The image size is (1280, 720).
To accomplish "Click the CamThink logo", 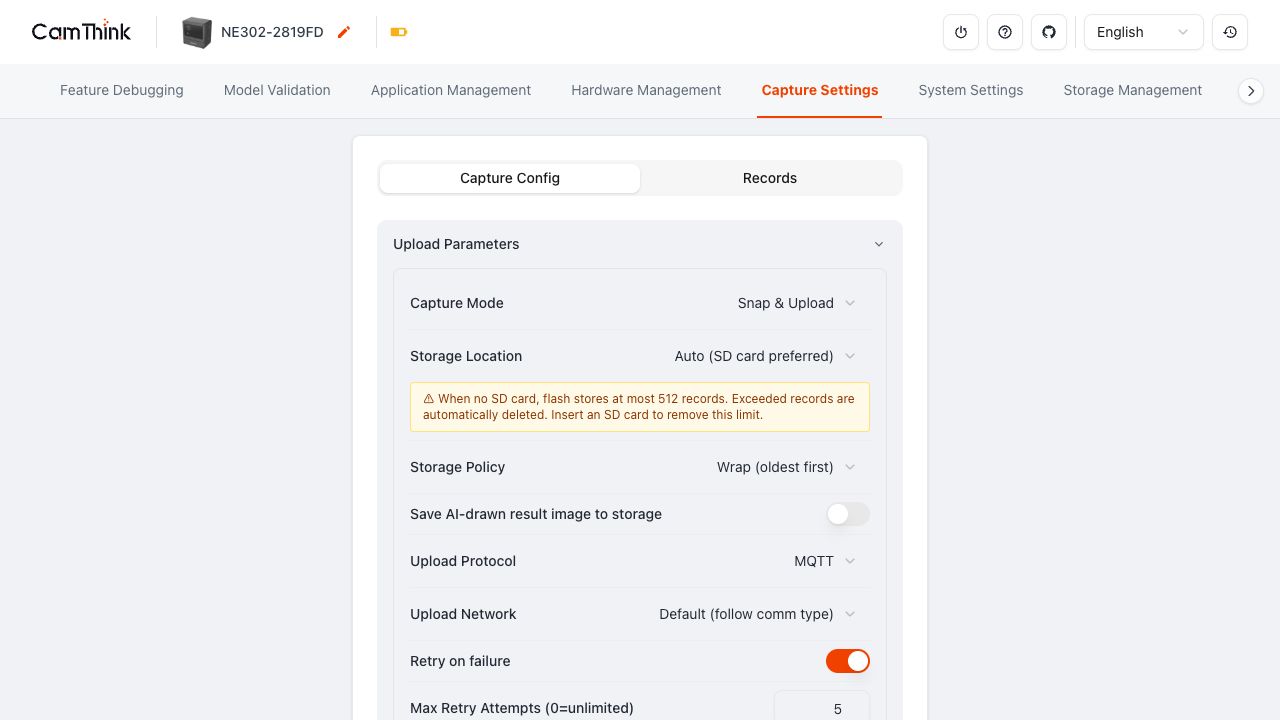I will pyautogui.click(x=81, y=32).
